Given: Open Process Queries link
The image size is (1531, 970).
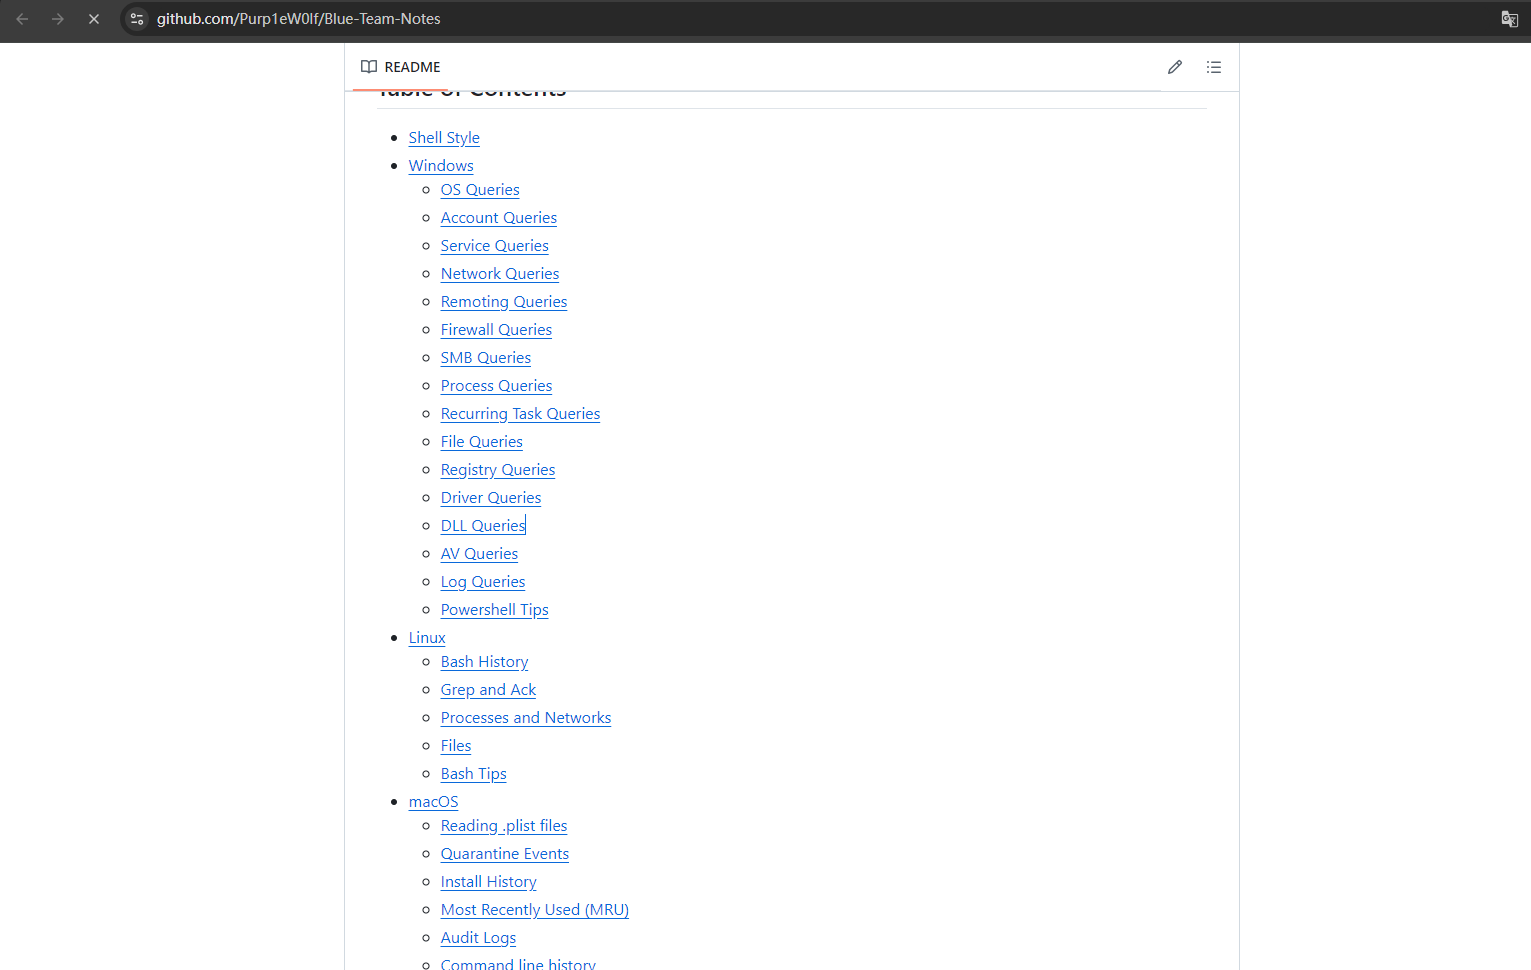Looking at the screenshot, I should pos(496,386).
